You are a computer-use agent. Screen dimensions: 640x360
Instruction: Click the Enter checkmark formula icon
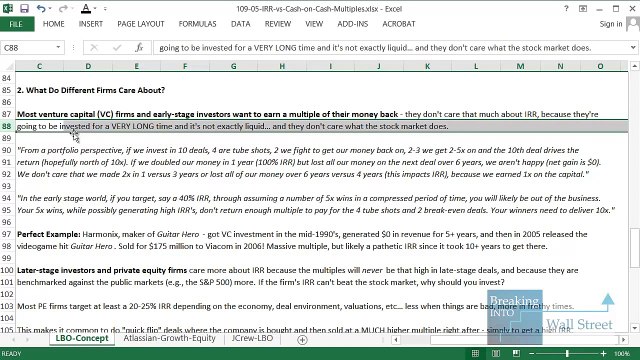pyautogui.click(x=117, y=48)
